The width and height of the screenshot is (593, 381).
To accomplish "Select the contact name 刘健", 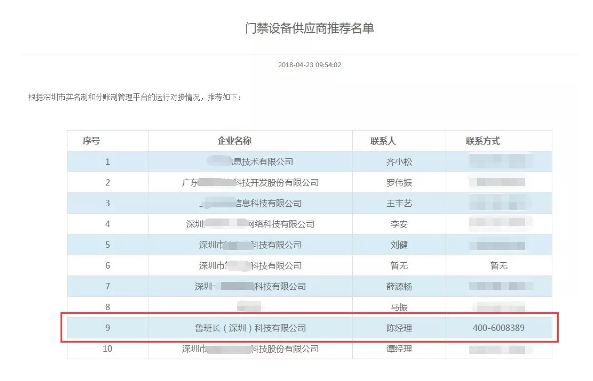I will 399,245.
